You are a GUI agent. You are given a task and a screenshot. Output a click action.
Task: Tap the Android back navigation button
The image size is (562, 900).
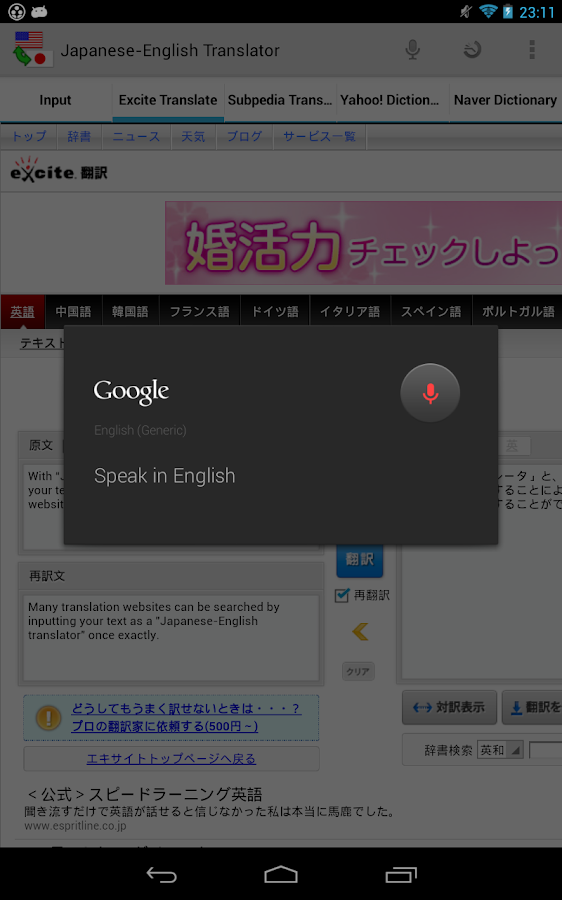click(x=161, y=874)
